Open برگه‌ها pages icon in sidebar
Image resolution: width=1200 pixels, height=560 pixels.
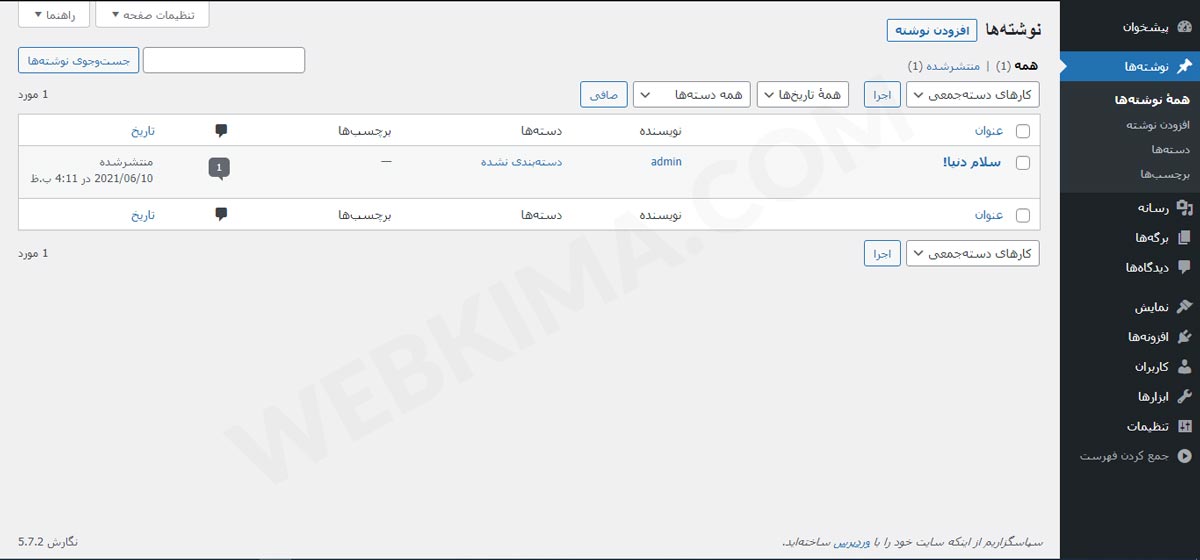click(x=1184, y=238)
